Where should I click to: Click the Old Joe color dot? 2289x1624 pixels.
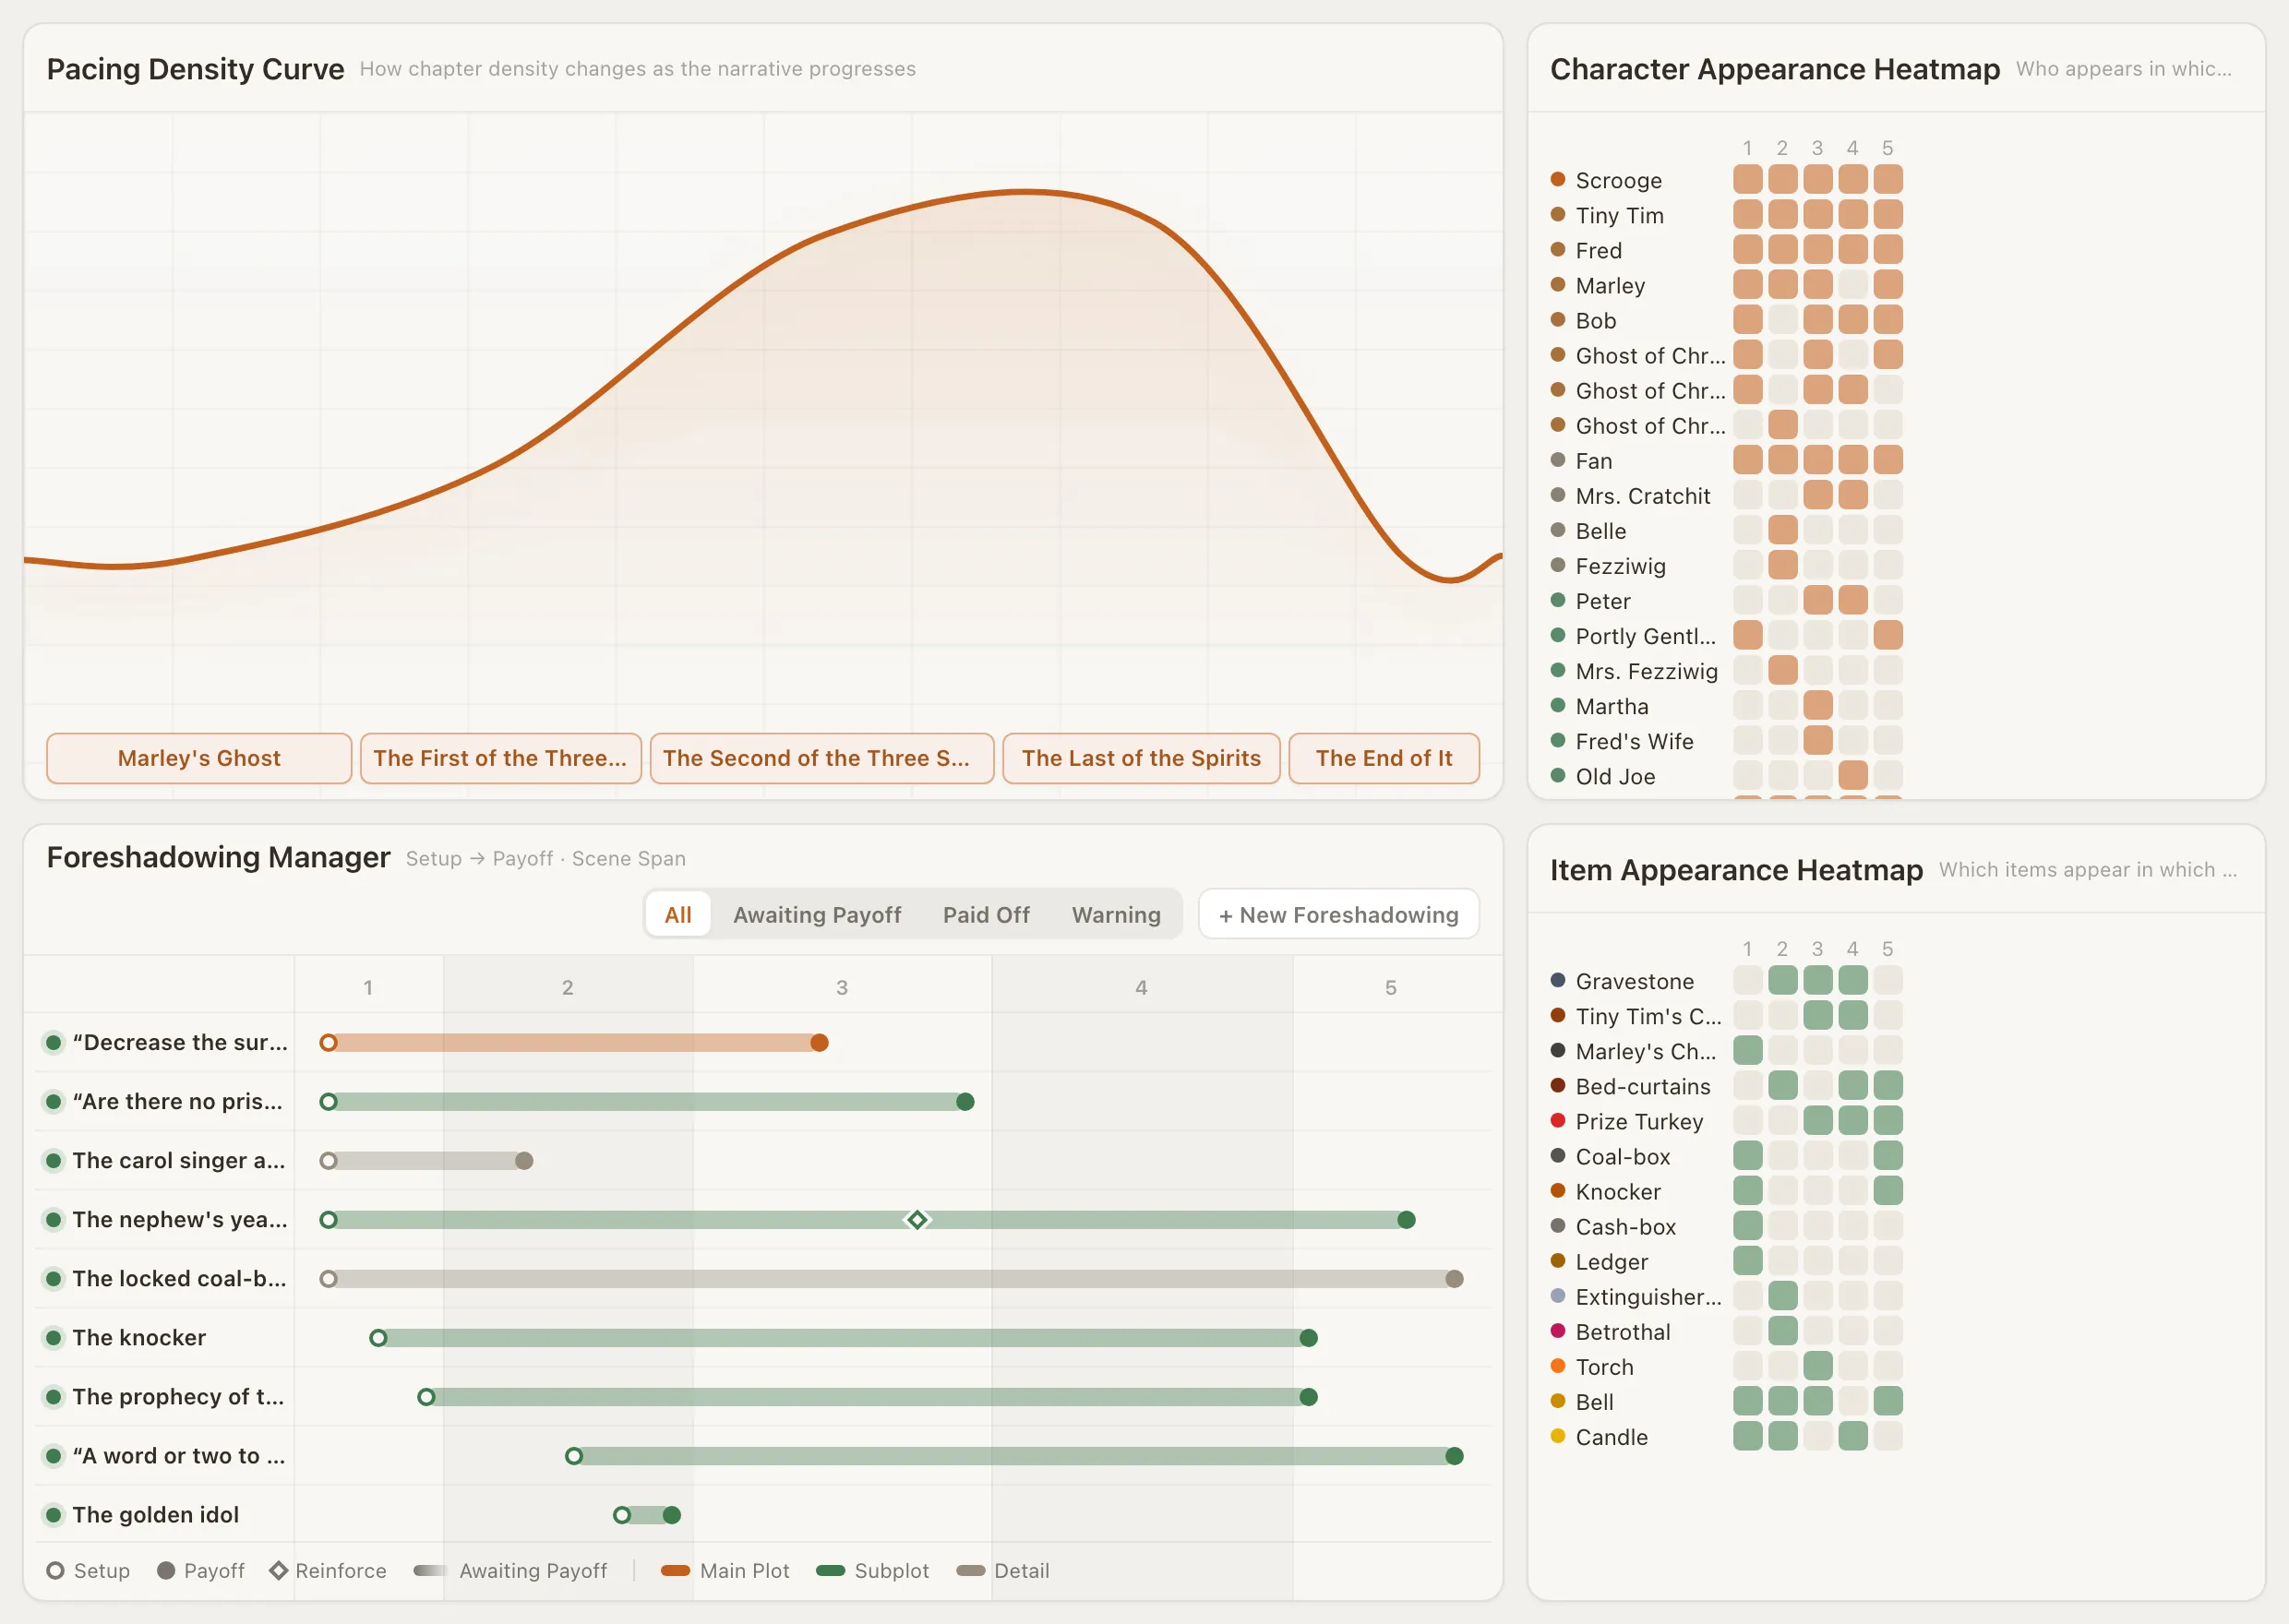pos(1558,776)
